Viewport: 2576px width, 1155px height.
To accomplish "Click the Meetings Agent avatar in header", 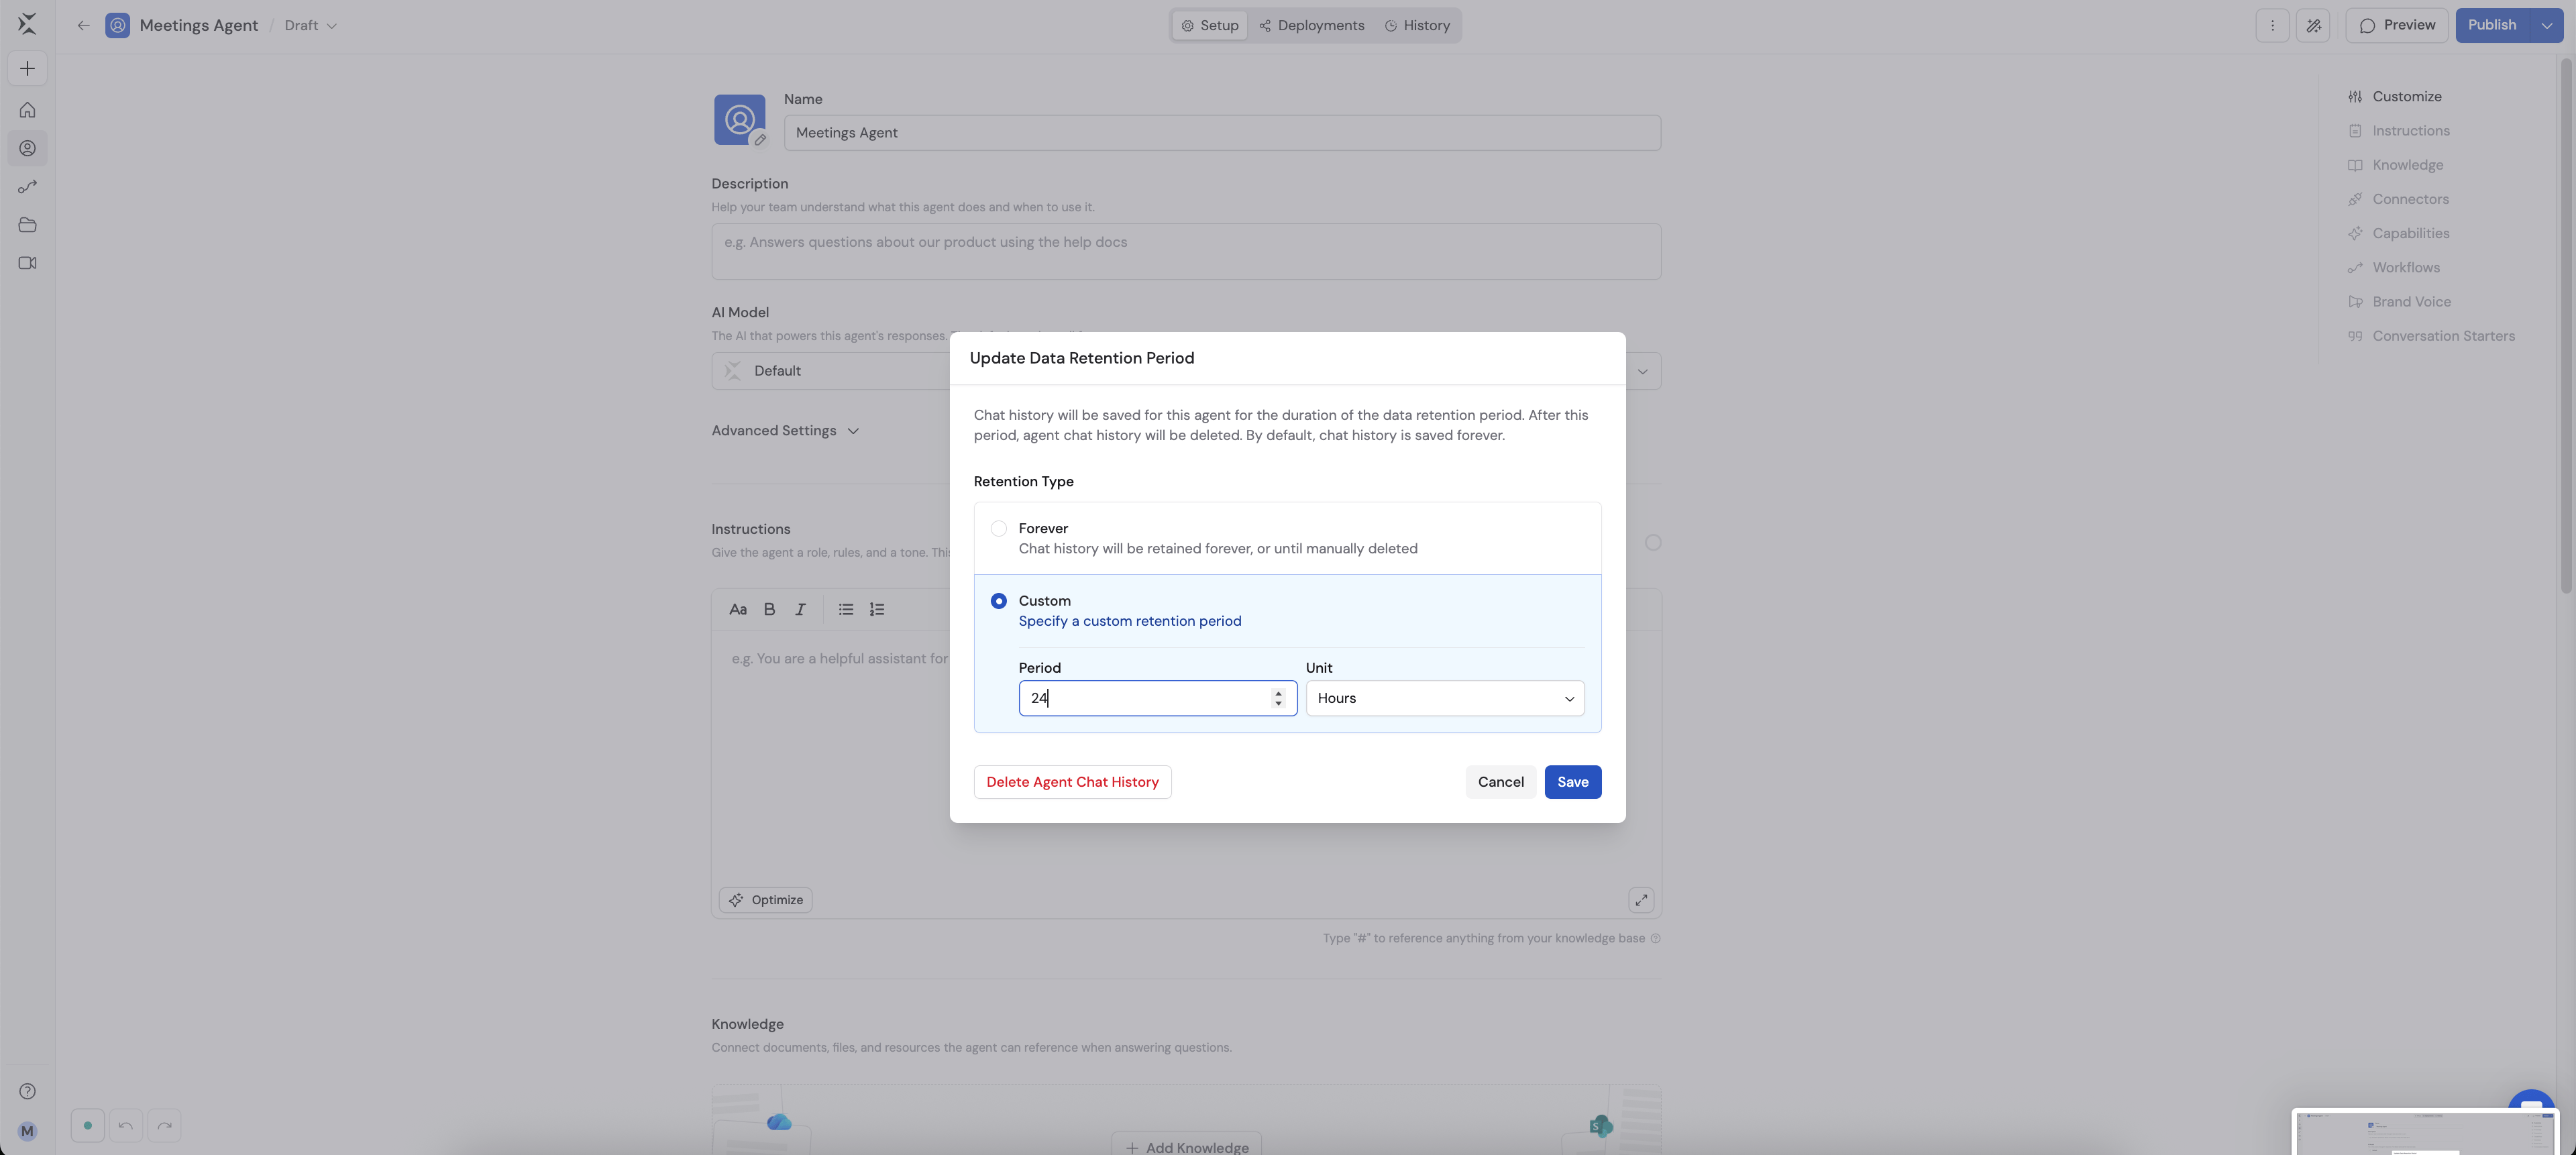I will point(117,25).
